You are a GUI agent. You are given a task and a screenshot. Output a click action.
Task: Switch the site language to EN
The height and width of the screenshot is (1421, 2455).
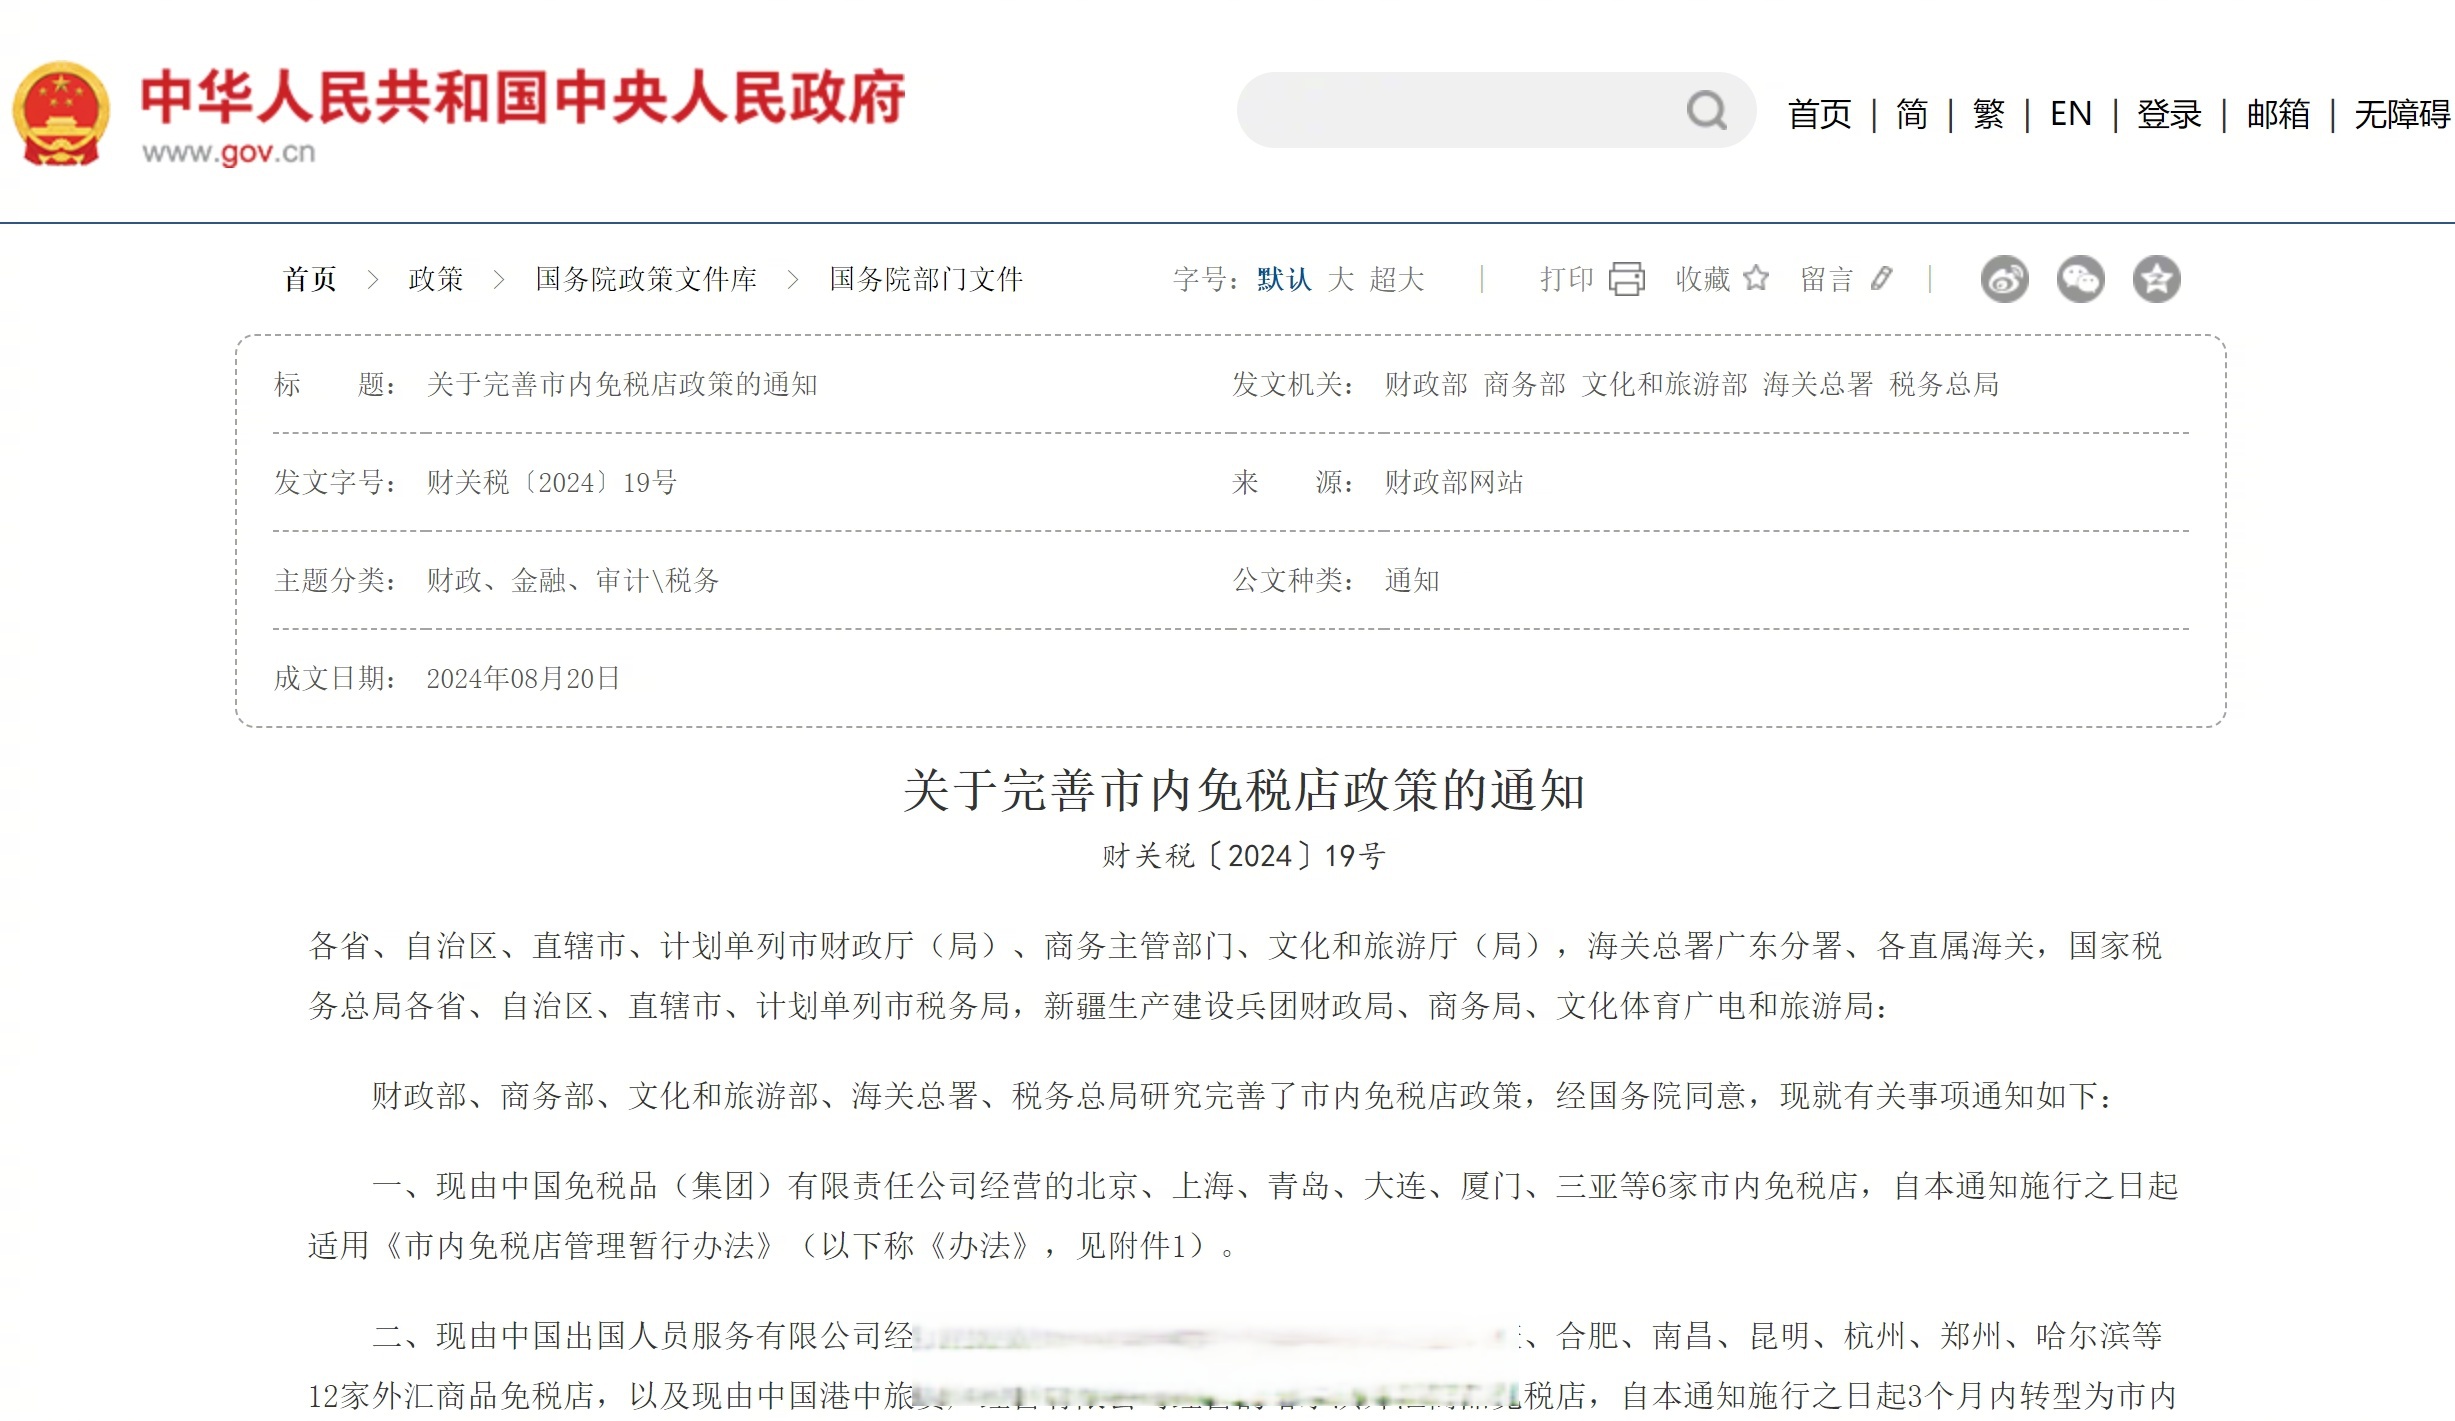coord(2070,113)
